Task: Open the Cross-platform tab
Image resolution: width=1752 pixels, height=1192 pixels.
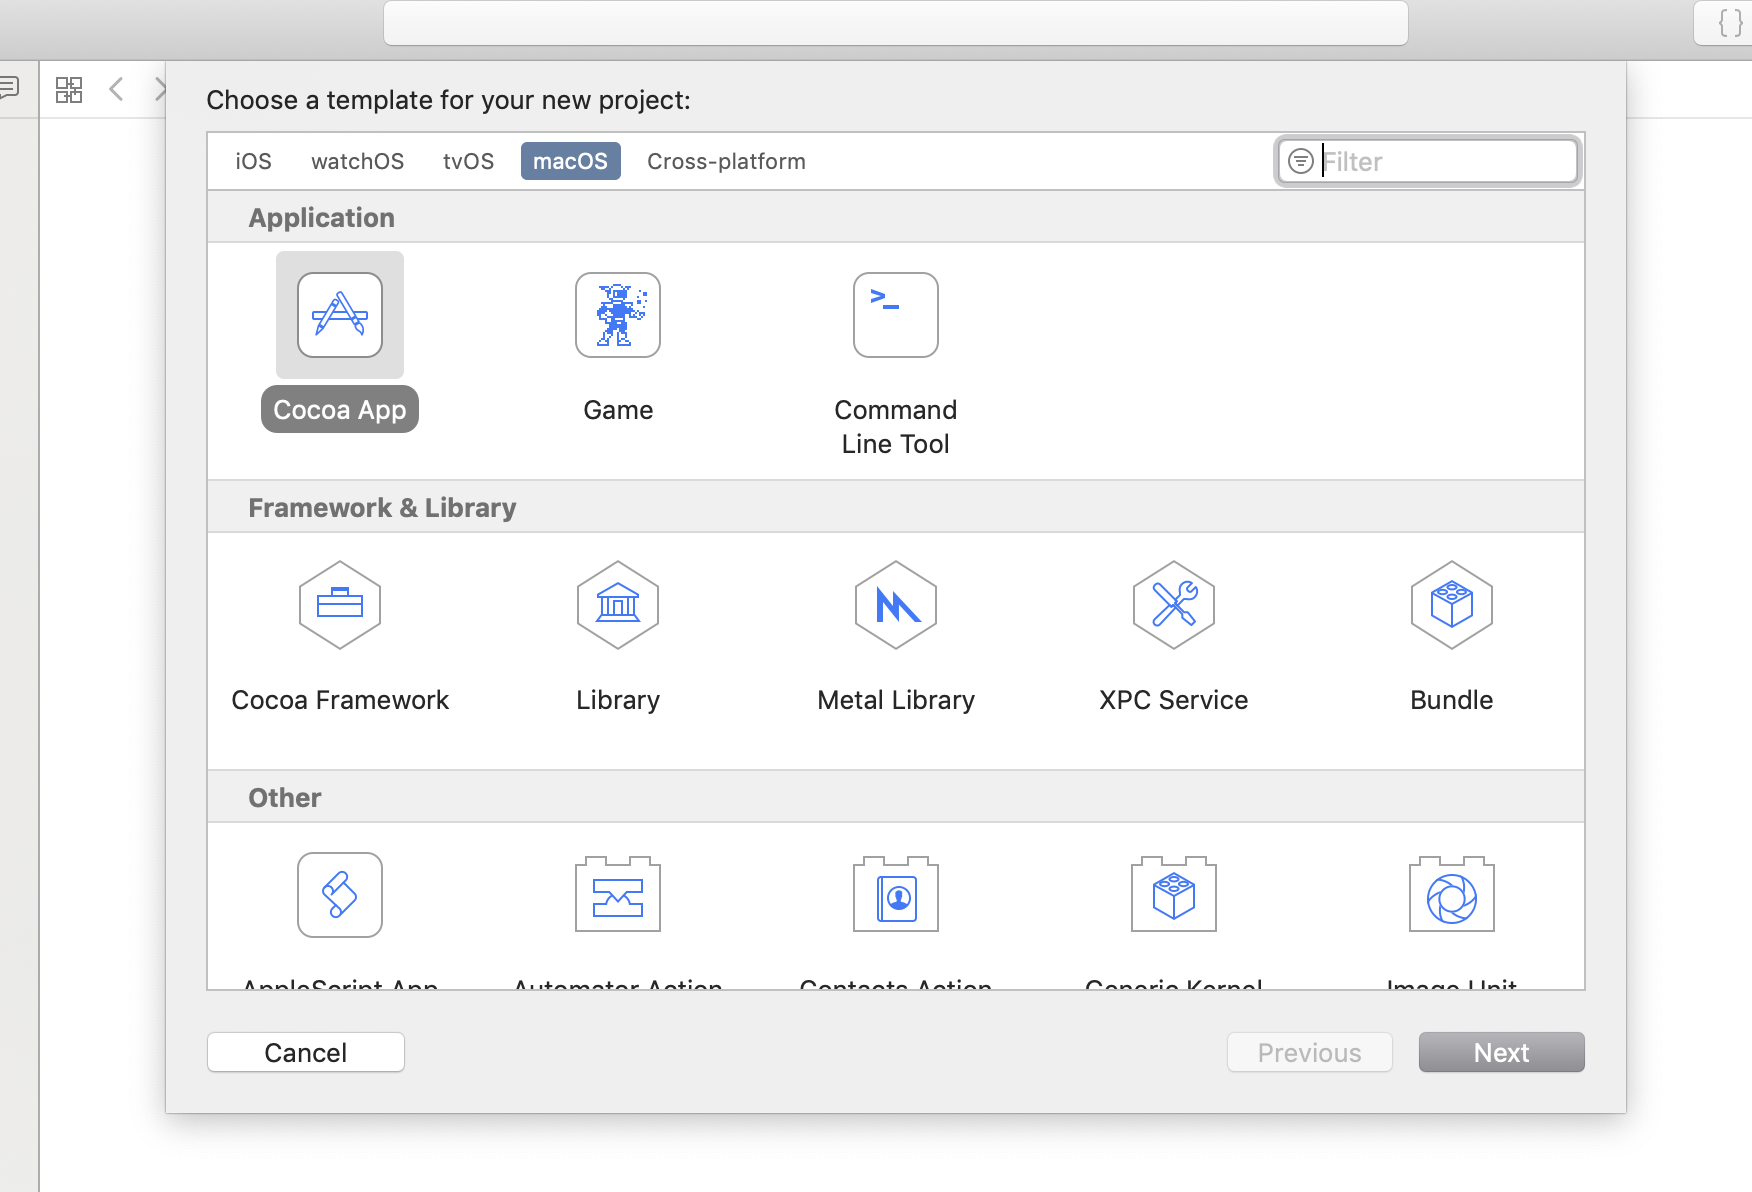Action: coord(727,161)
